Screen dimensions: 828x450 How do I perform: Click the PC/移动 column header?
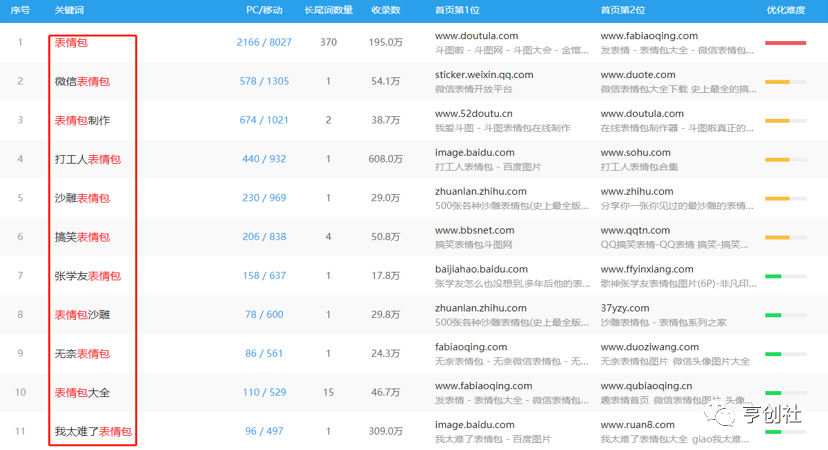point(264,10)
